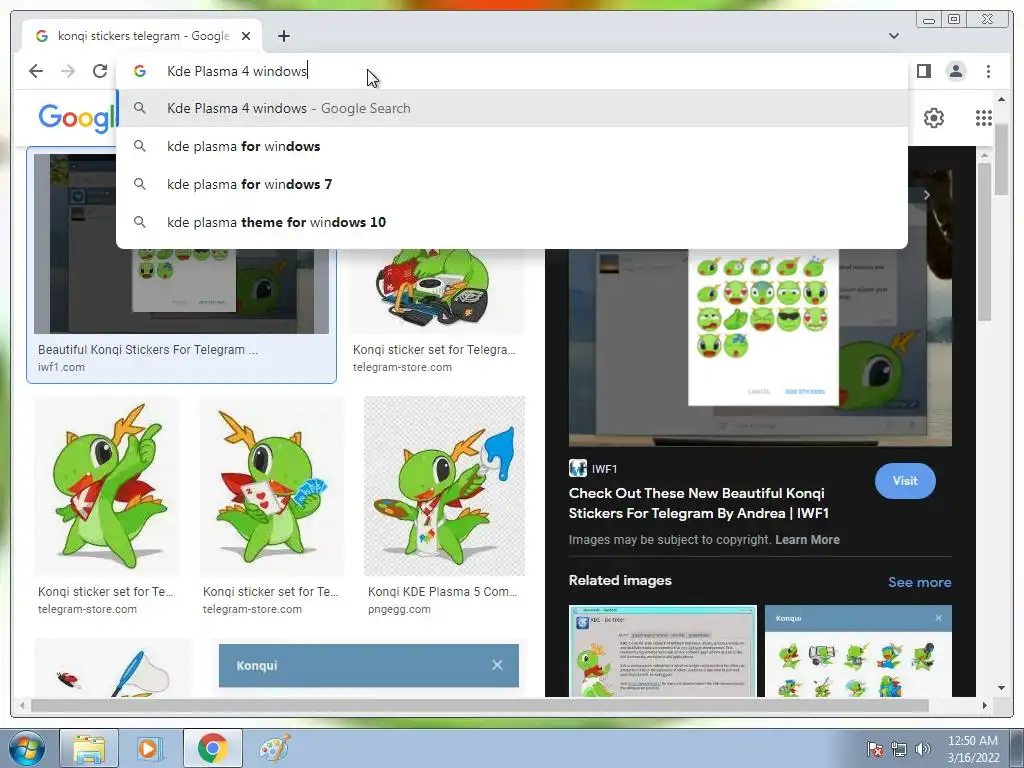Click Action Center flag tray icon
Image resolution: width=1024 pixels, height=768 pixels.
coord(874,749)
